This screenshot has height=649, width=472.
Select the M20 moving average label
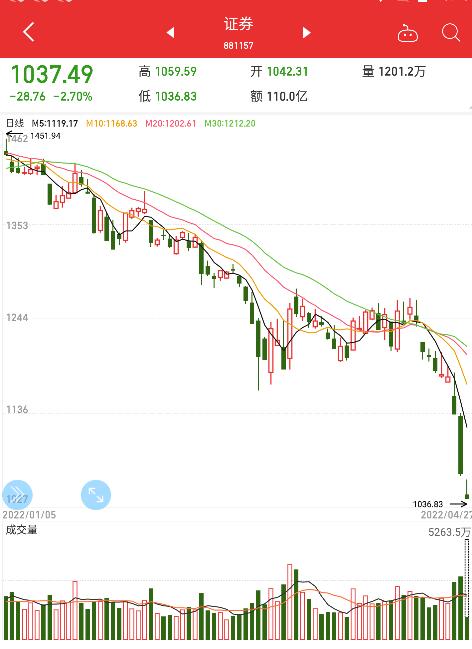click(171, 123)
